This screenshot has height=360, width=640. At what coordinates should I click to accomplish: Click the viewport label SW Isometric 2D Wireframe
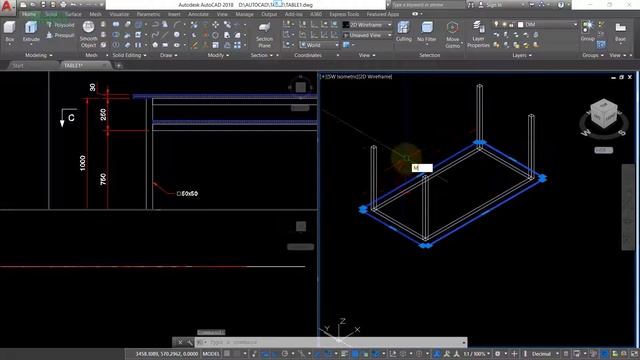[x=356, y=77]
